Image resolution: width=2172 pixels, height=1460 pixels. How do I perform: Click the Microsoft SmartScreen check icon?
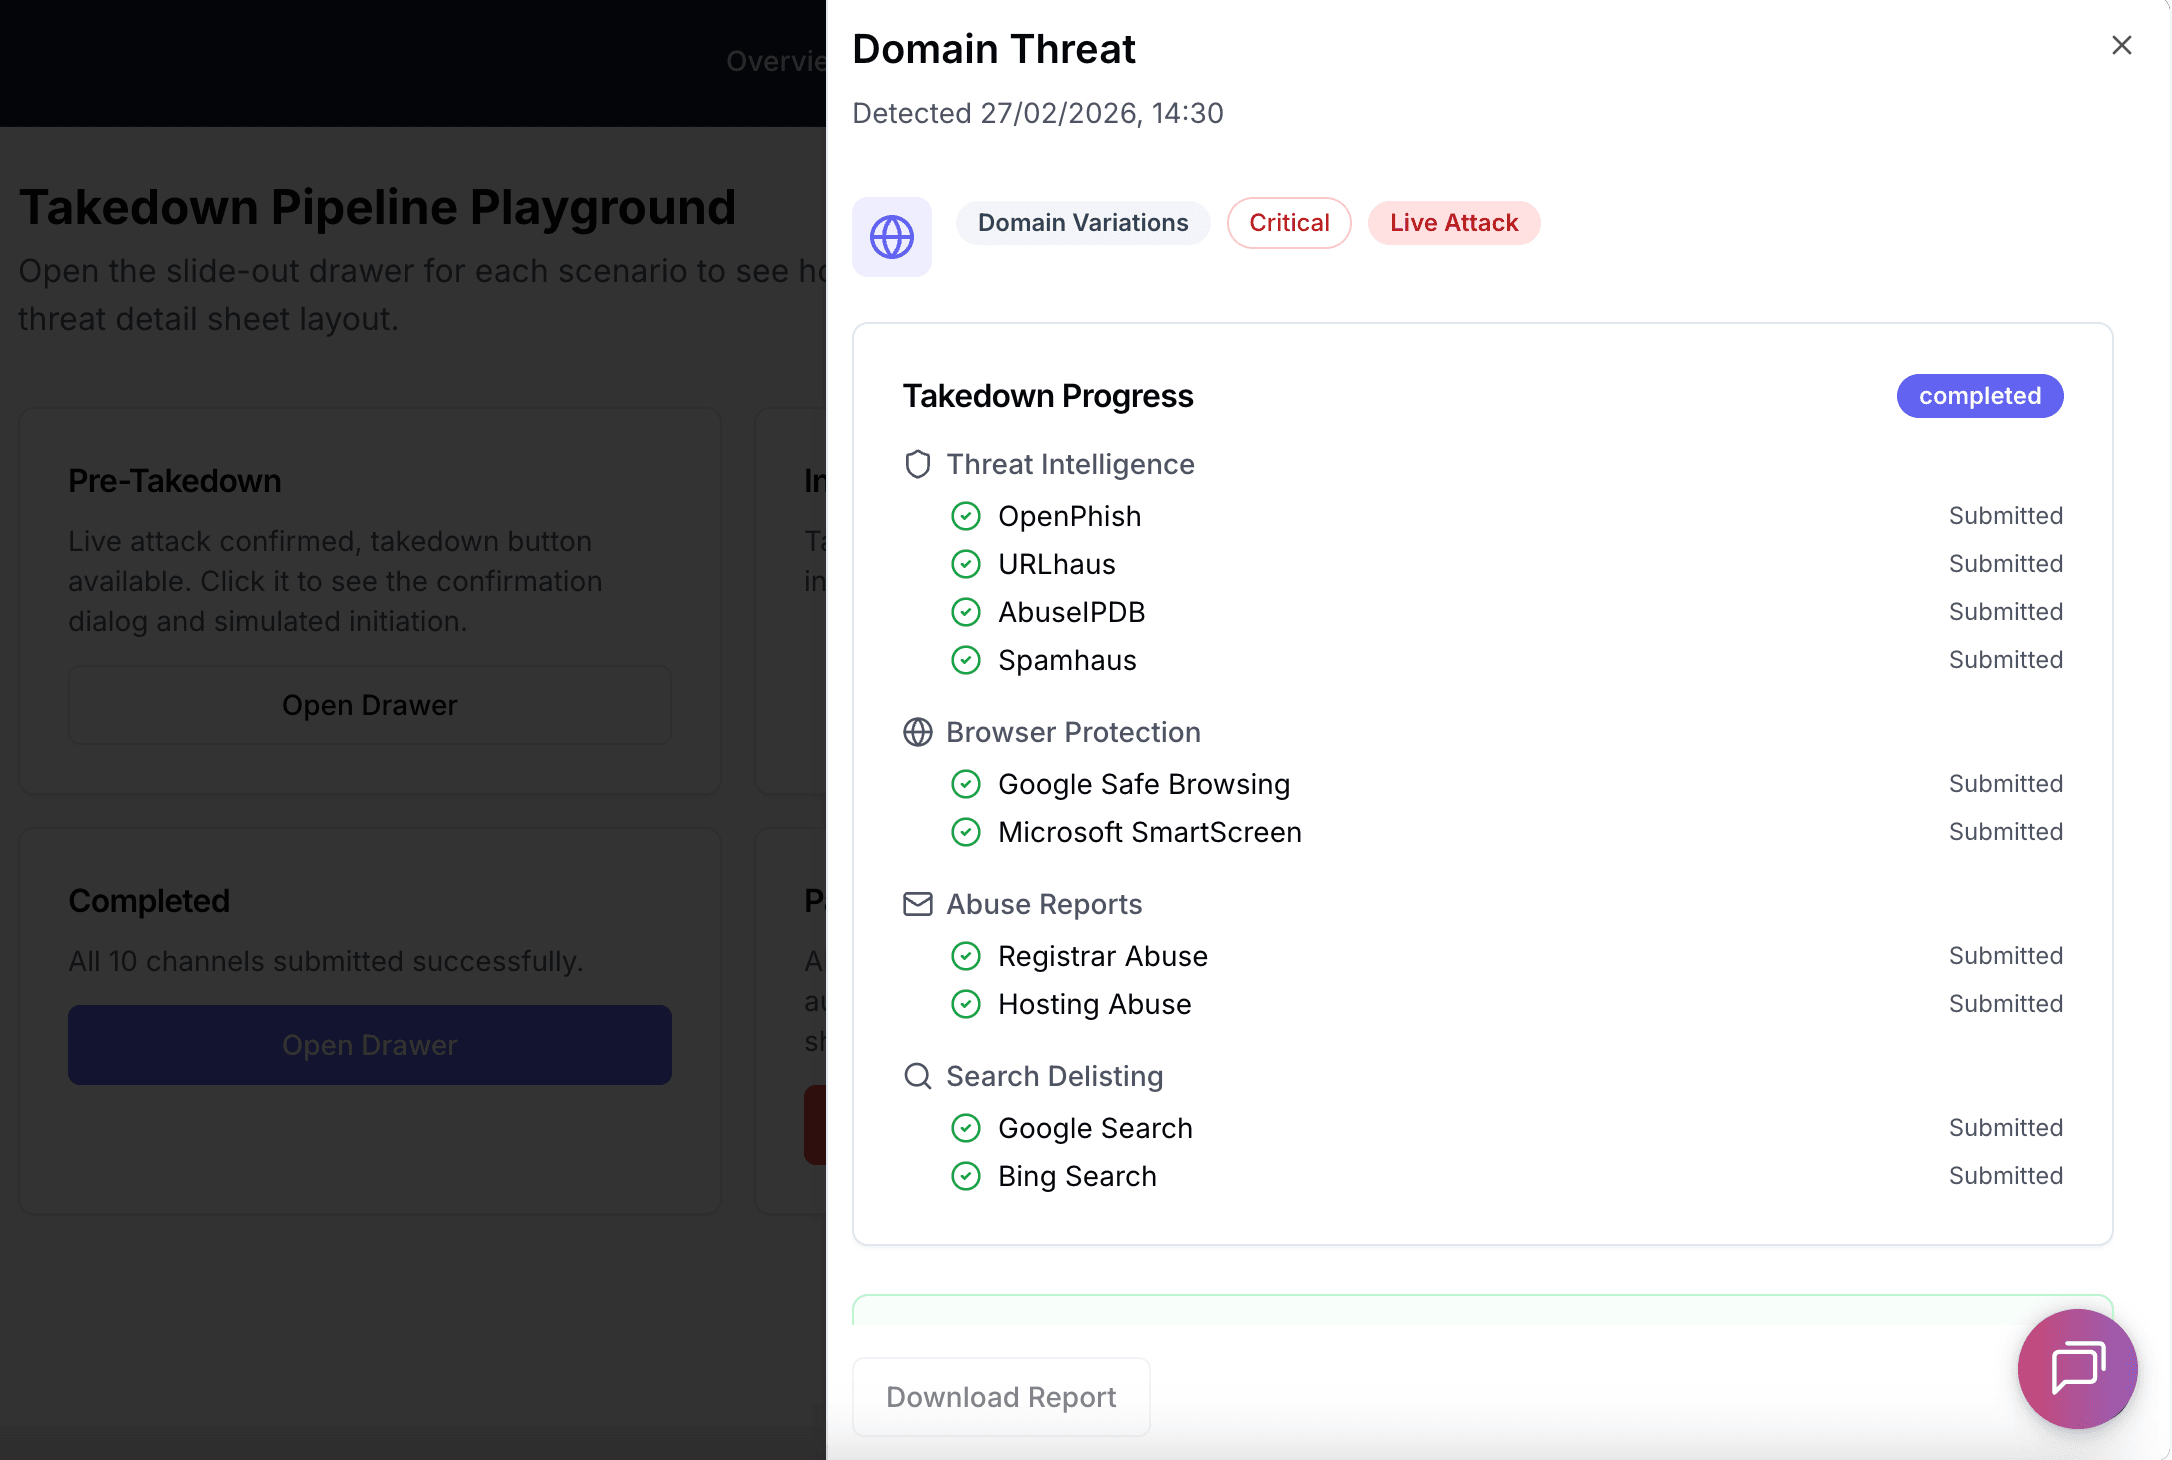965,832
